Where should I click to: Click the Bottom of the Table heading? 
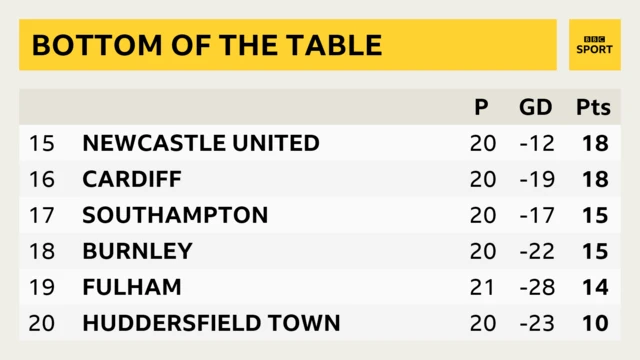[207, 45]
